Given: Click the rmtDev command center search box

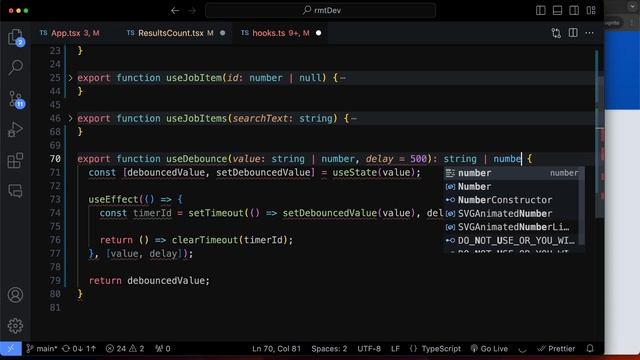Looking at the screenshot, I should (x=321, y=11).
